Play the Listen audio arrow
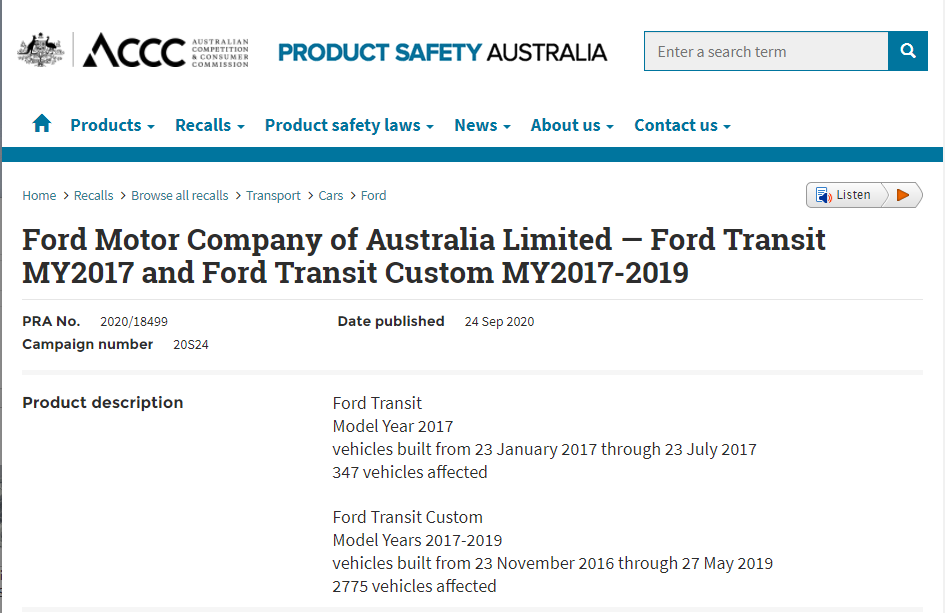The image size is (945, 613). pyautogui.click(x=903, y=195)
